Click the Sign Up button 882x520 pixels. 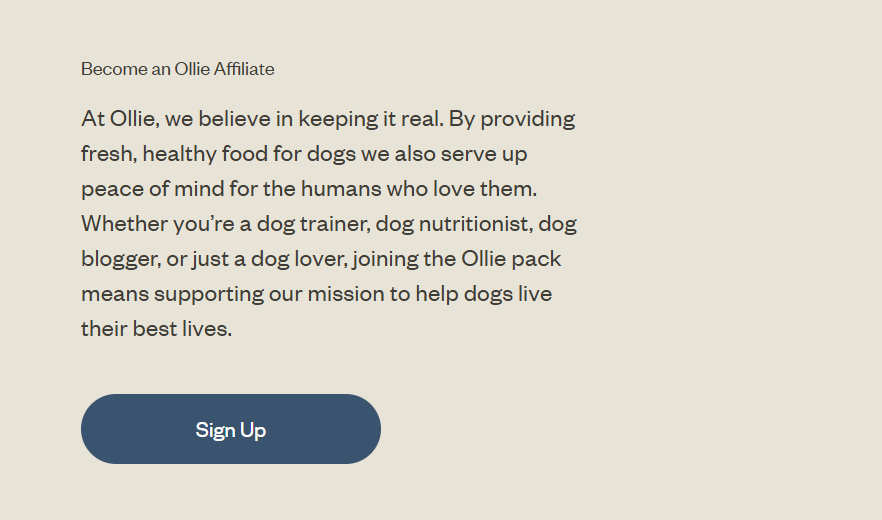pyautogui.click(x=231, y=429)
